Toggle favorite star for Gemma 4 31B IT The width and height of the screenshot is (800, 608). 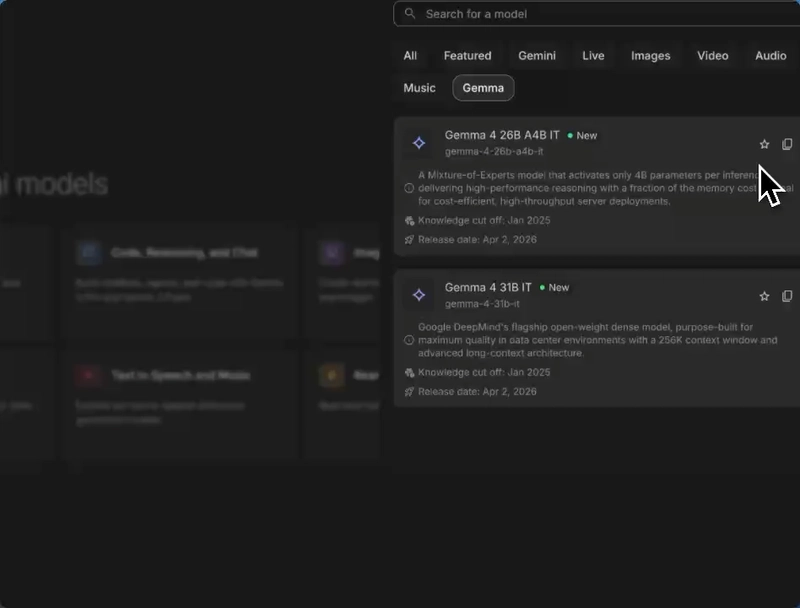click(x=764, y=296)
